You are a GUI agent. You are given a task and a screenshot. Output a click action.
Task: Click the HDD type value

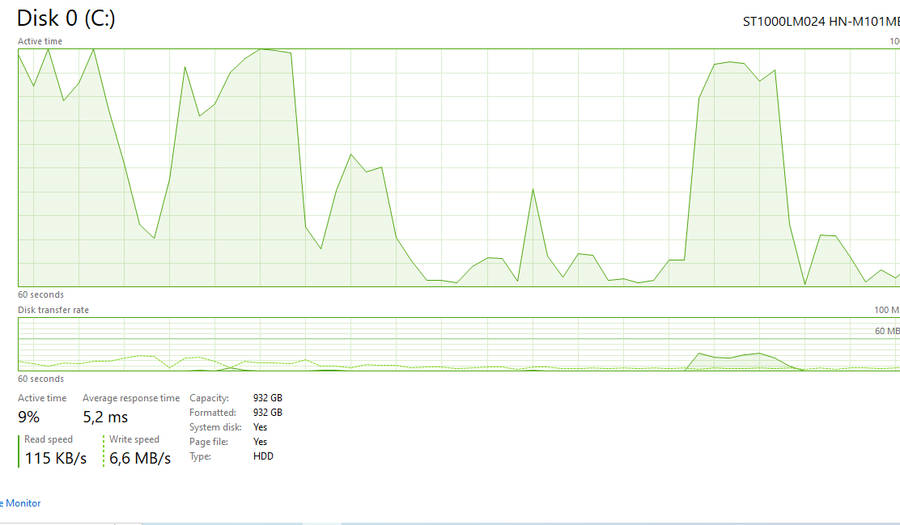pyautogui.click(x=263, y=456)
